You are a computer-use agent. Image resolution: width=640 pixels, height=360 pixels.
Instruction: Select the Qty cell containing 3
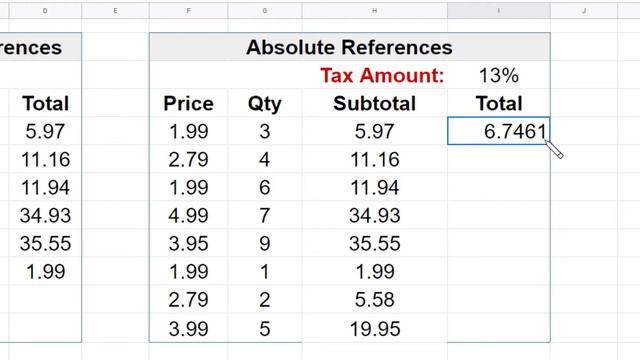point(265,131)
